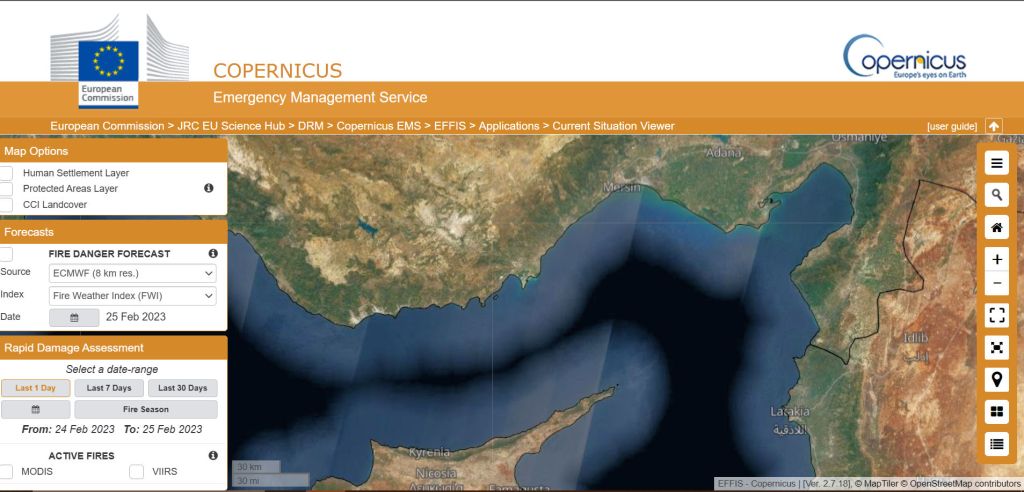Open the four-square grid layout icon

point(996,411)
